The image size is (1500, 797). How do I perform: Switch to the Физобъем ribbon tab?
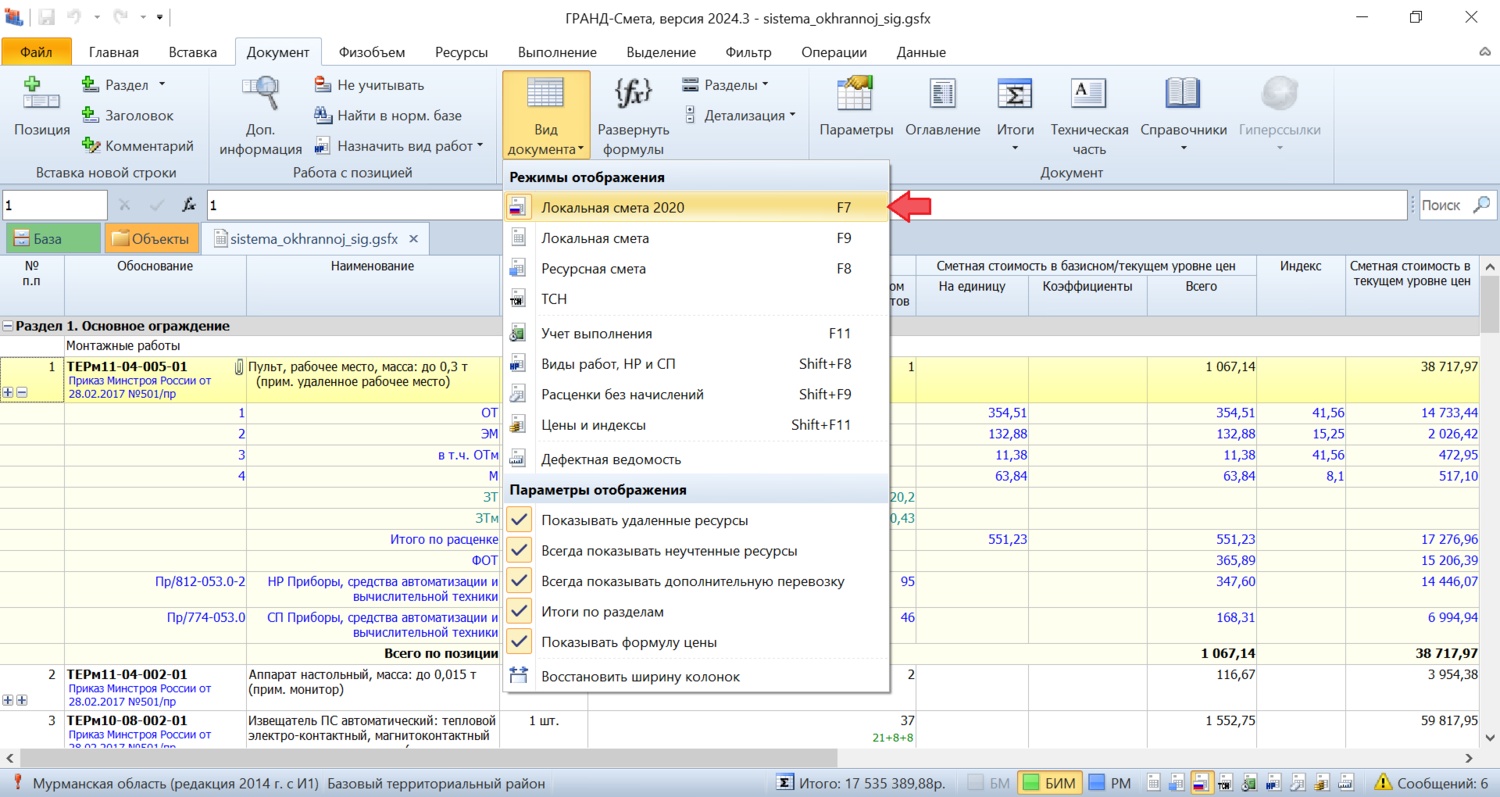[x=370, y=52]
